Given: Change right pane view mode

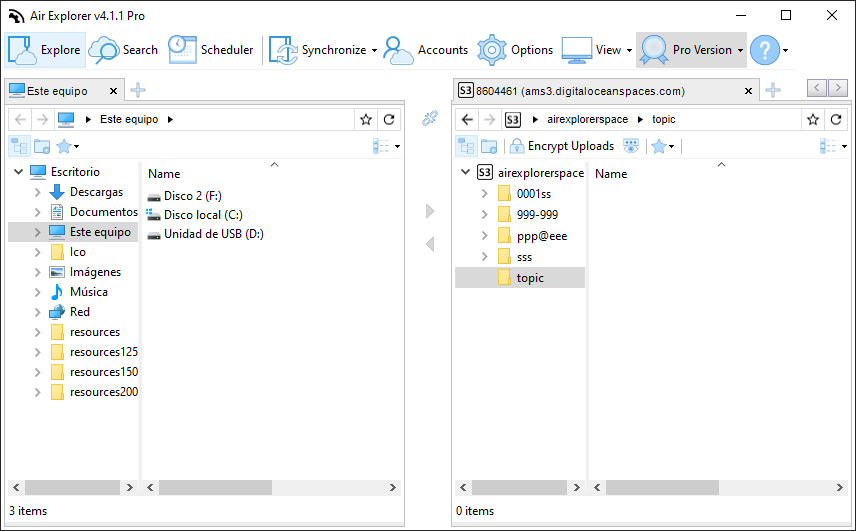Looking at the screenshot, I should [833, 146].
